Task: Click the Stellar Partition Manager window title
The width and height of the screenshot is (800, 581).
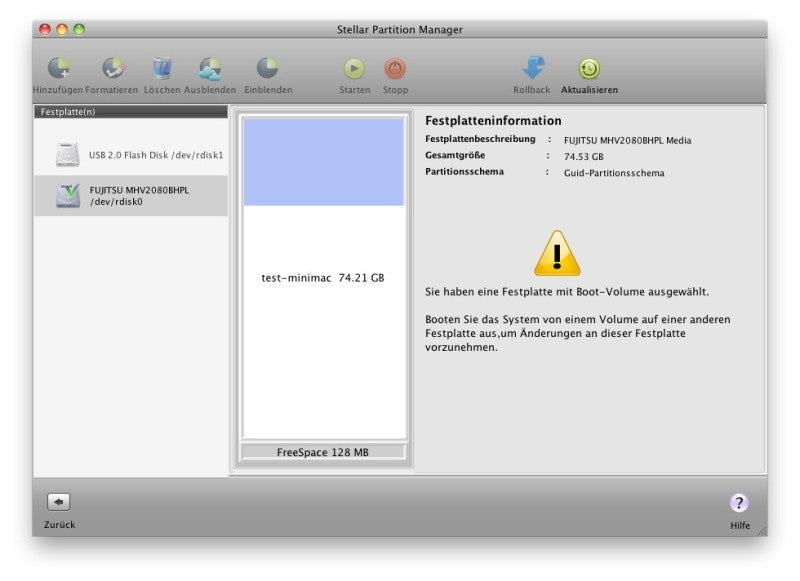Action: pos(399,30)
